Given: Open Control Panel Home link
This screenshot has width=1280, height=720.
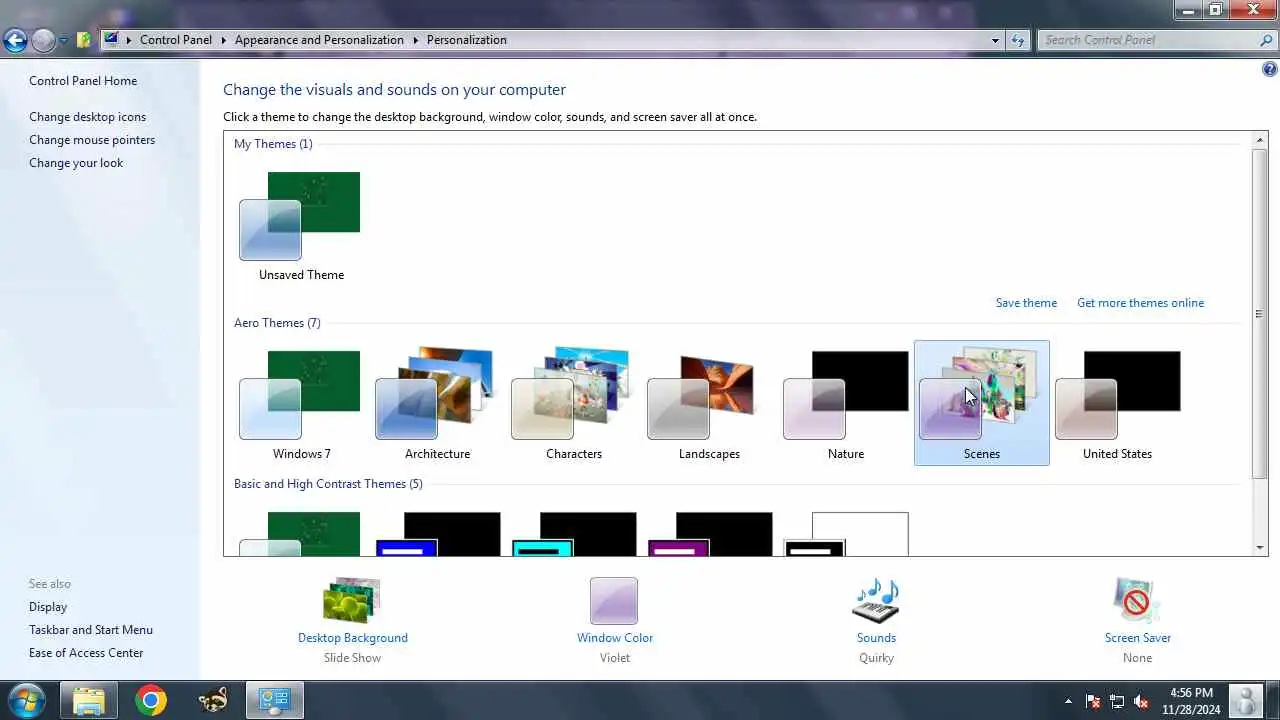Looking at the screenshot, I should point(83,81).
